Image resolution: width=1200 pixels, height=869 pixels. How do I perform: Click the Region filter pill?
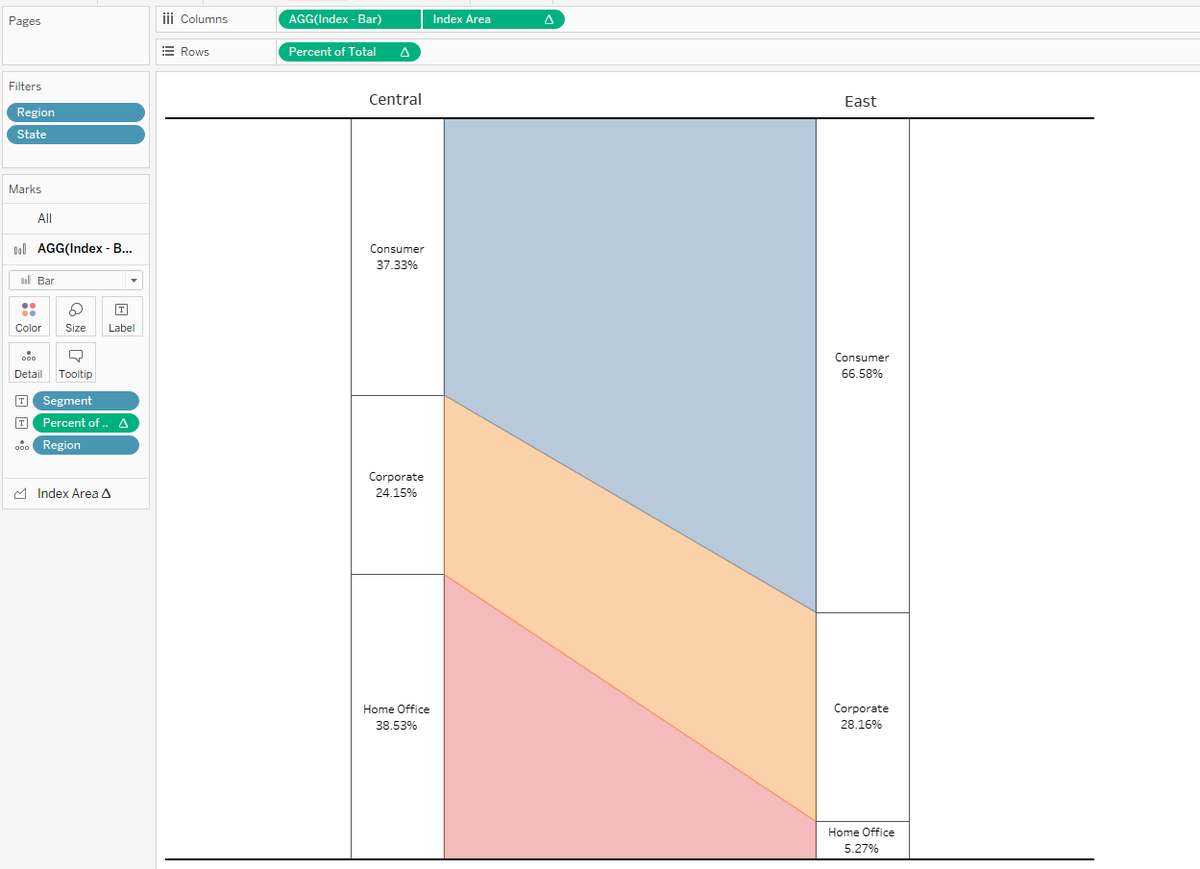click(x=76, y=113)
